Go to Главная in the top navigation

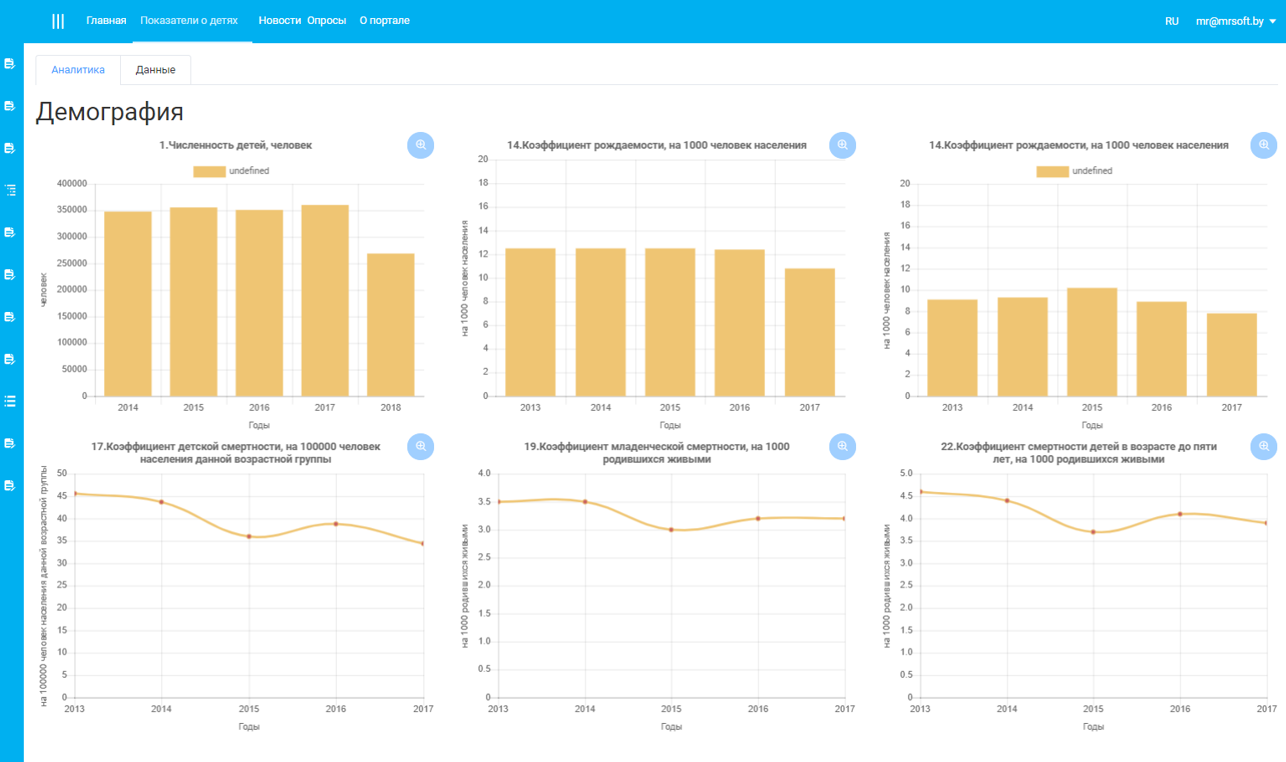tap(106, 21)
